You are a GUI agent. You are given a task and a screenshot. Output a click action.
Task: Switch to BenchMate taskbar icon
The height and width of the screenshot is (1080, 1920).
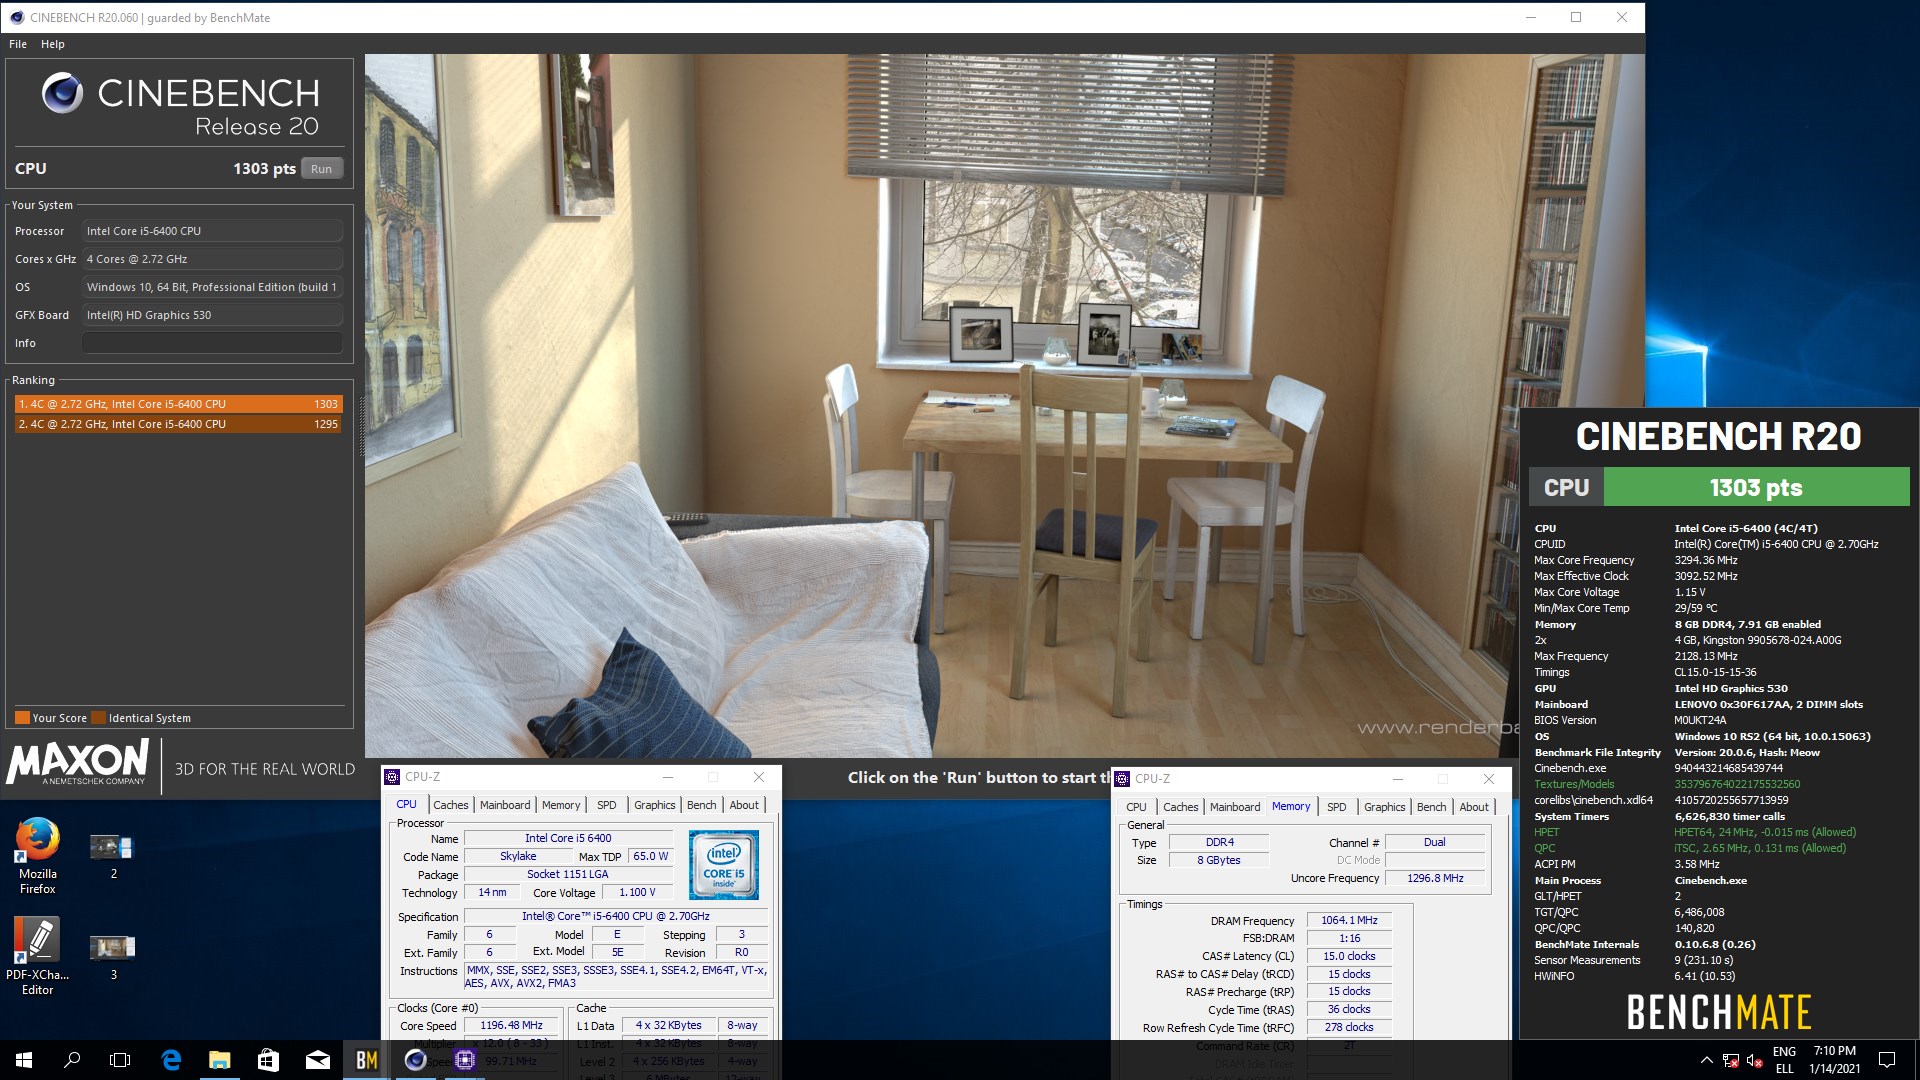click(x=366, y=1060)
